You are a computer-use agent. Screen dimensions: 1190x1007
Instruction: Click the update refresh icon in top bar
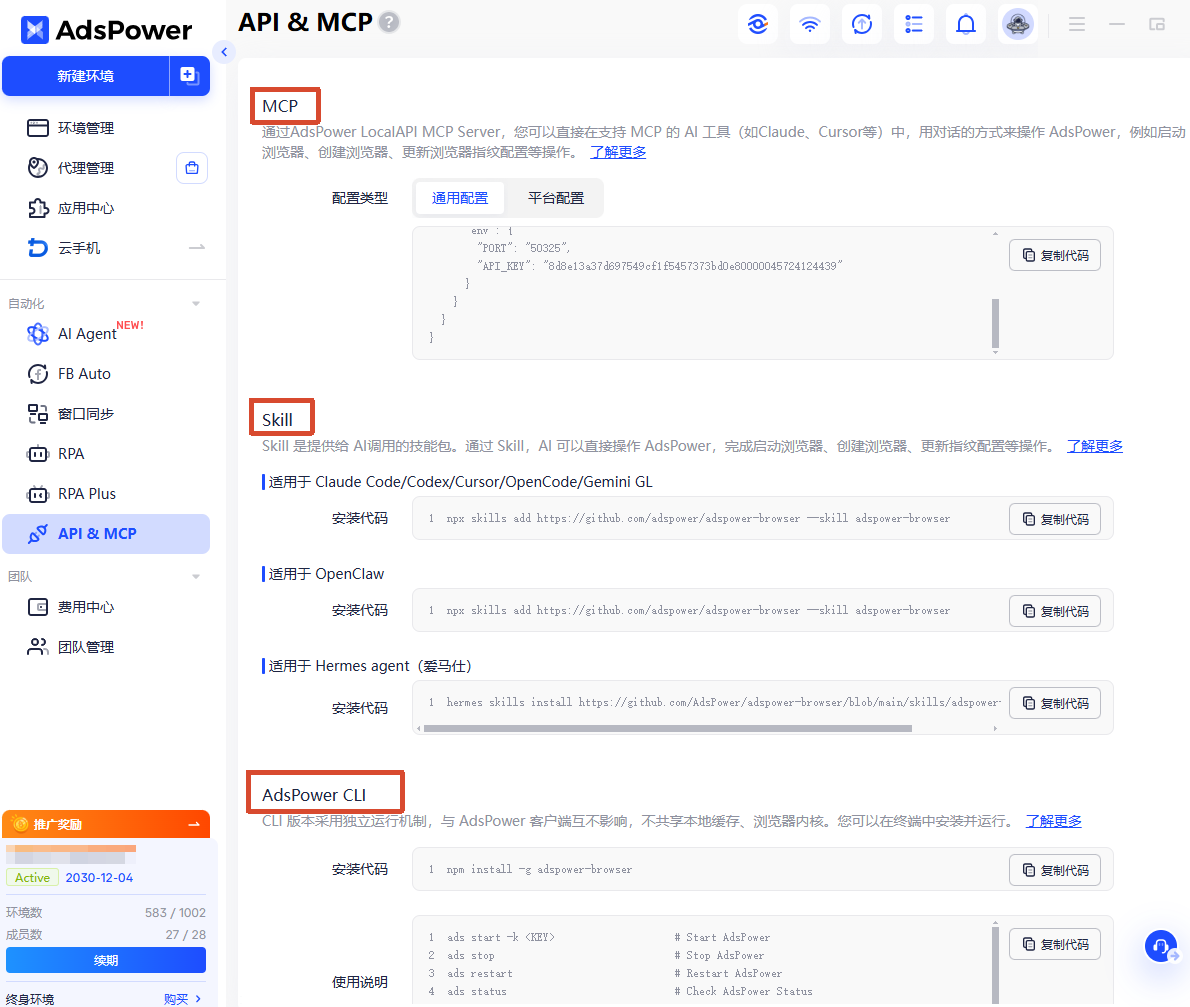coord(861,24)
